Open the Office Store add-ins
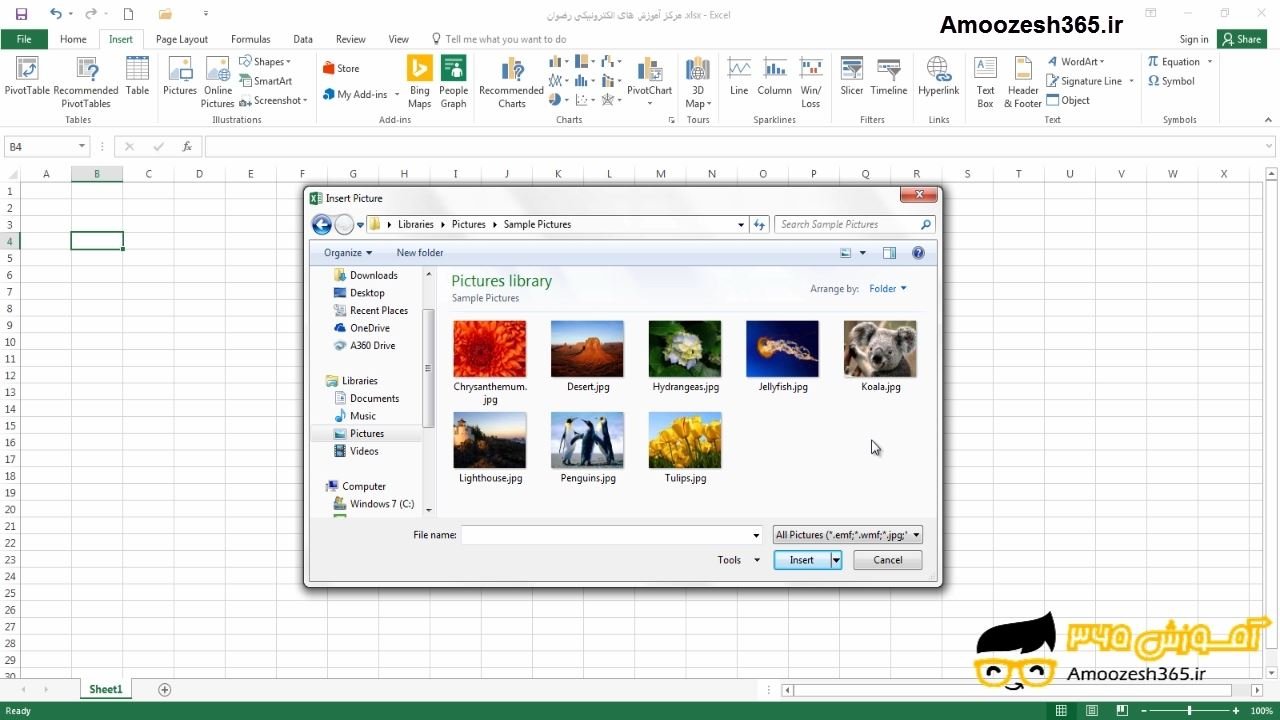This screenshot has width=1280, height=720. tap(341, 68)
